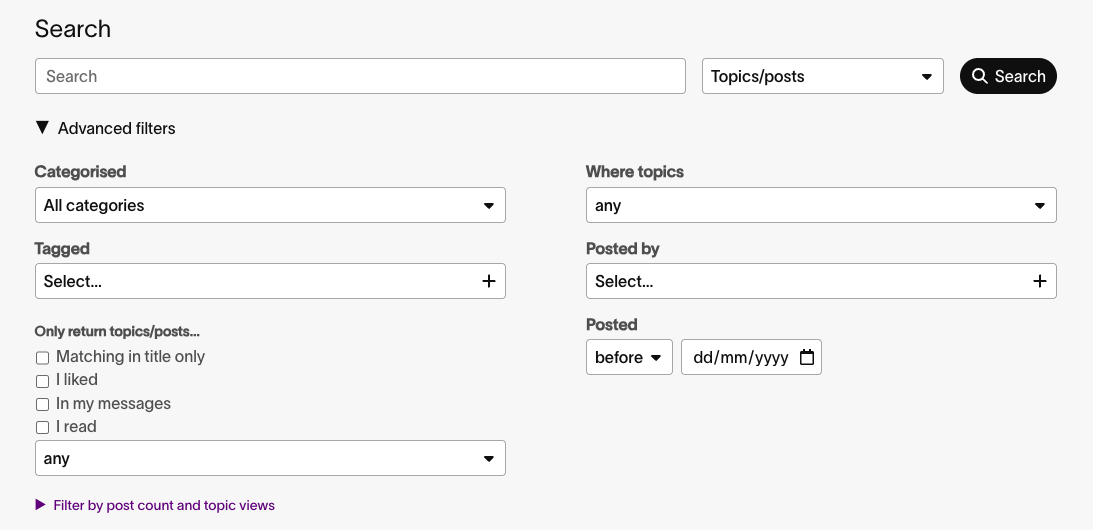Click the magnifier Search button
This screenshot has width=1093, height=530.
click(x=1008, y=76)
